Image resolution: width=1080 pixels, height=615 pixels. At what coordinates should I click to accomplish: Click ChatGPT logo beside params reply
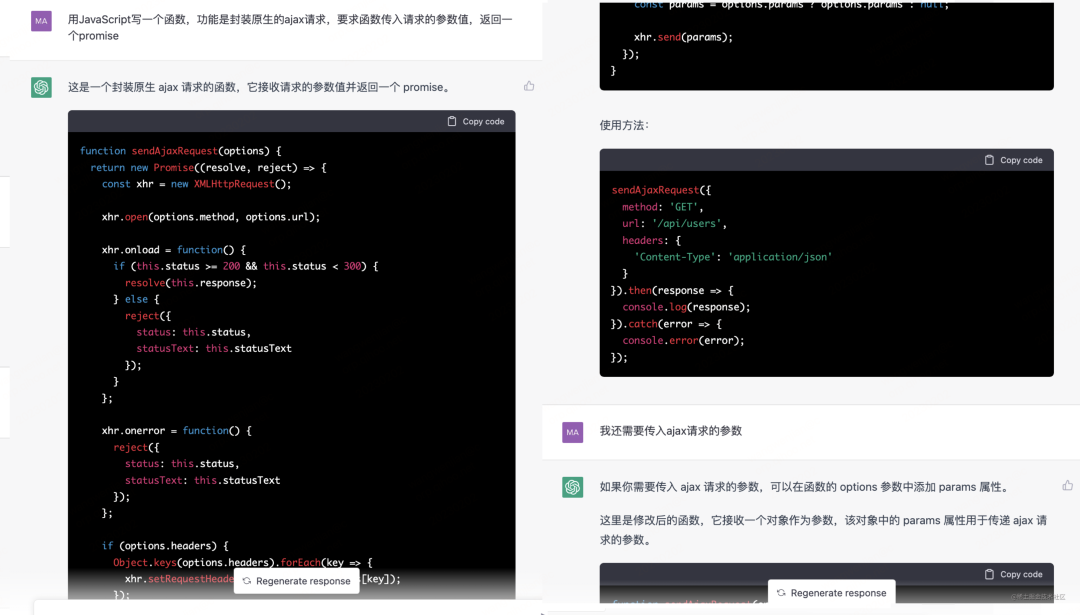tap(572, 487)
